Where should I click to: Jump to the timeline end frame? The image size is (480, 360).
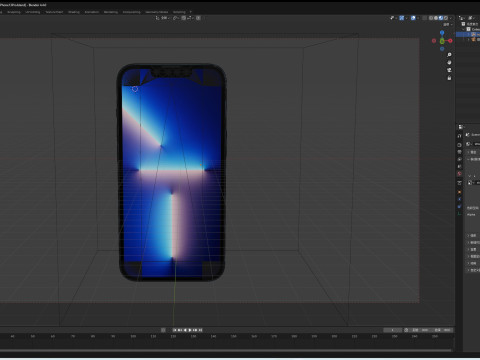200,330
